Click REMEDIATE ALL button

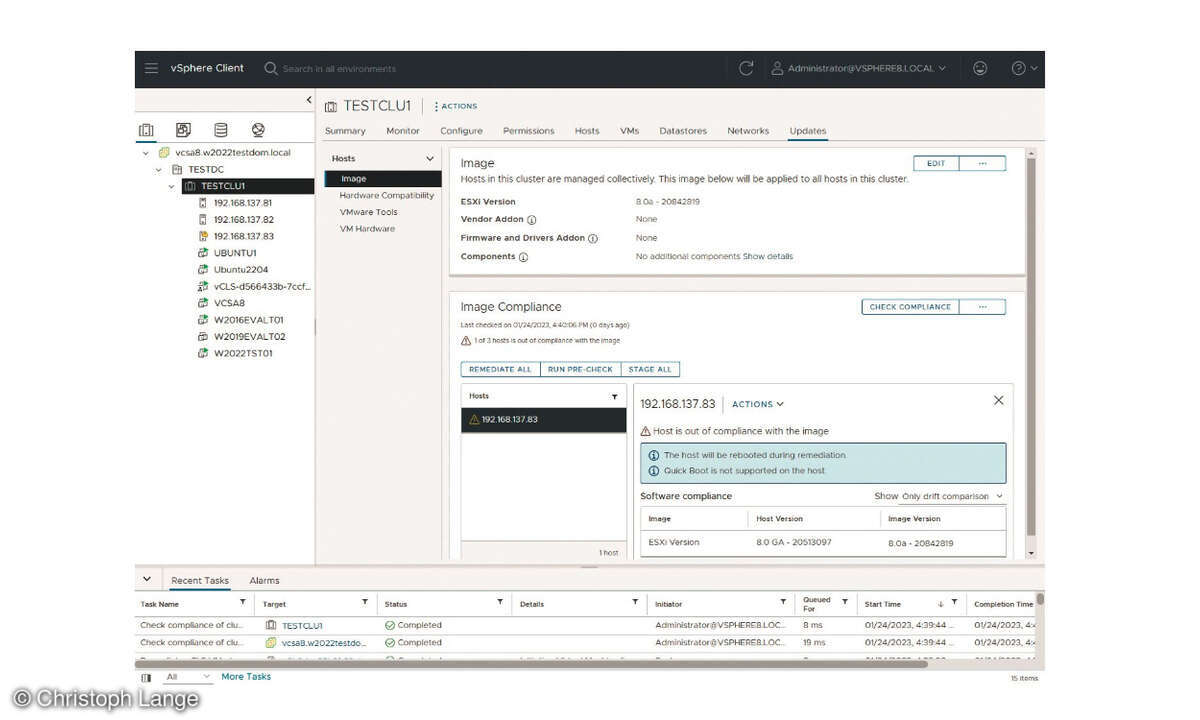[x=501, y=369]
